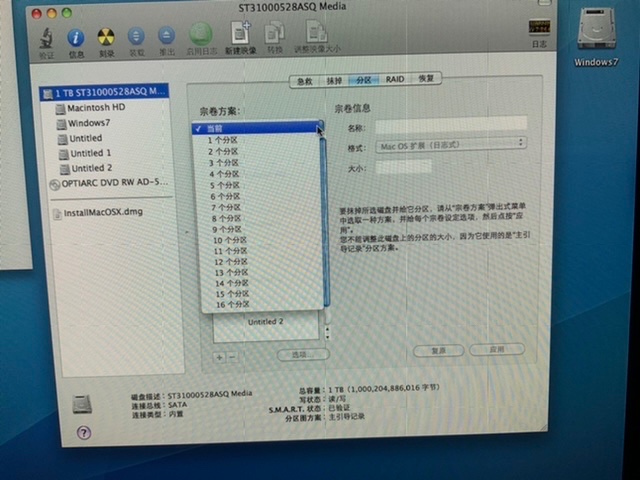Select Untitled 1 volume in sidebar
Image resolution: width=640 pixels, height=480 pixels.
[x=85, y=153]
